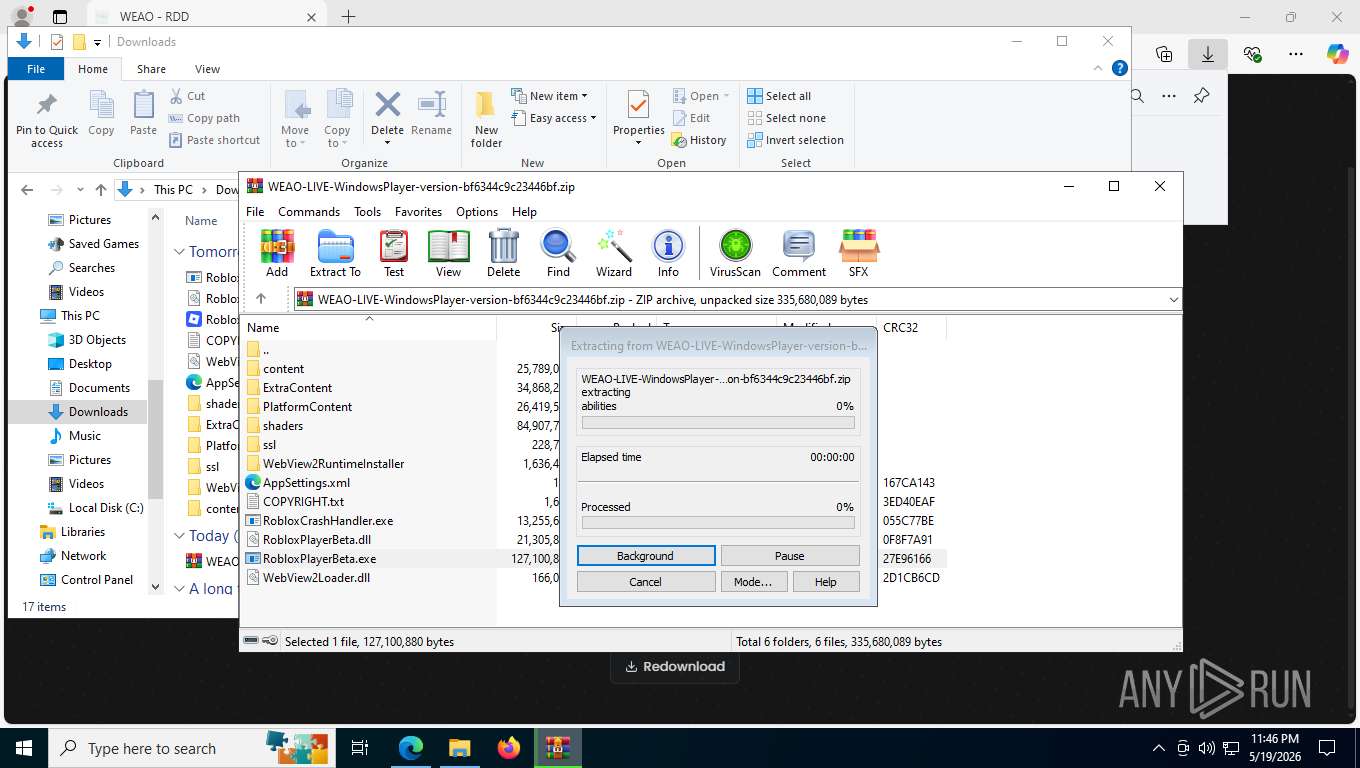The width and height of the screenshot is (1360, 768).
Task: Open the WinRAR File menu
Action: [x=255, y=212]
